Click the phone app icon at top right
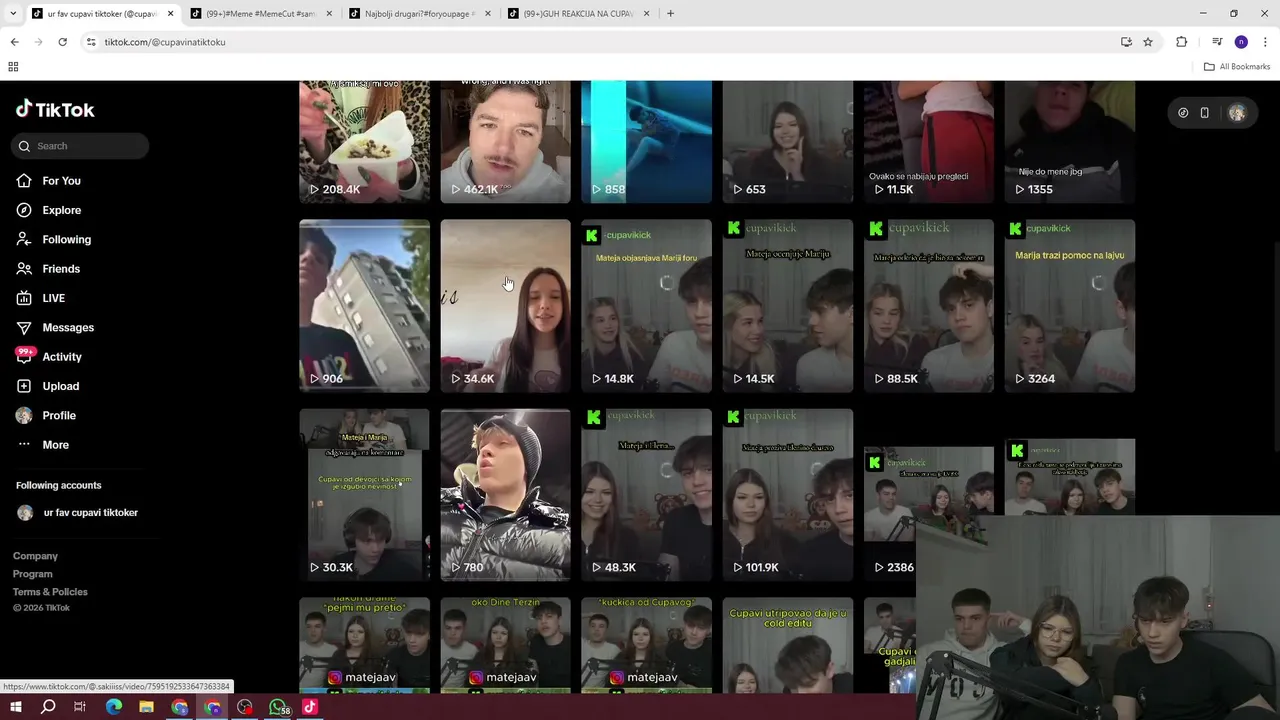 [x=1204, y=113]
